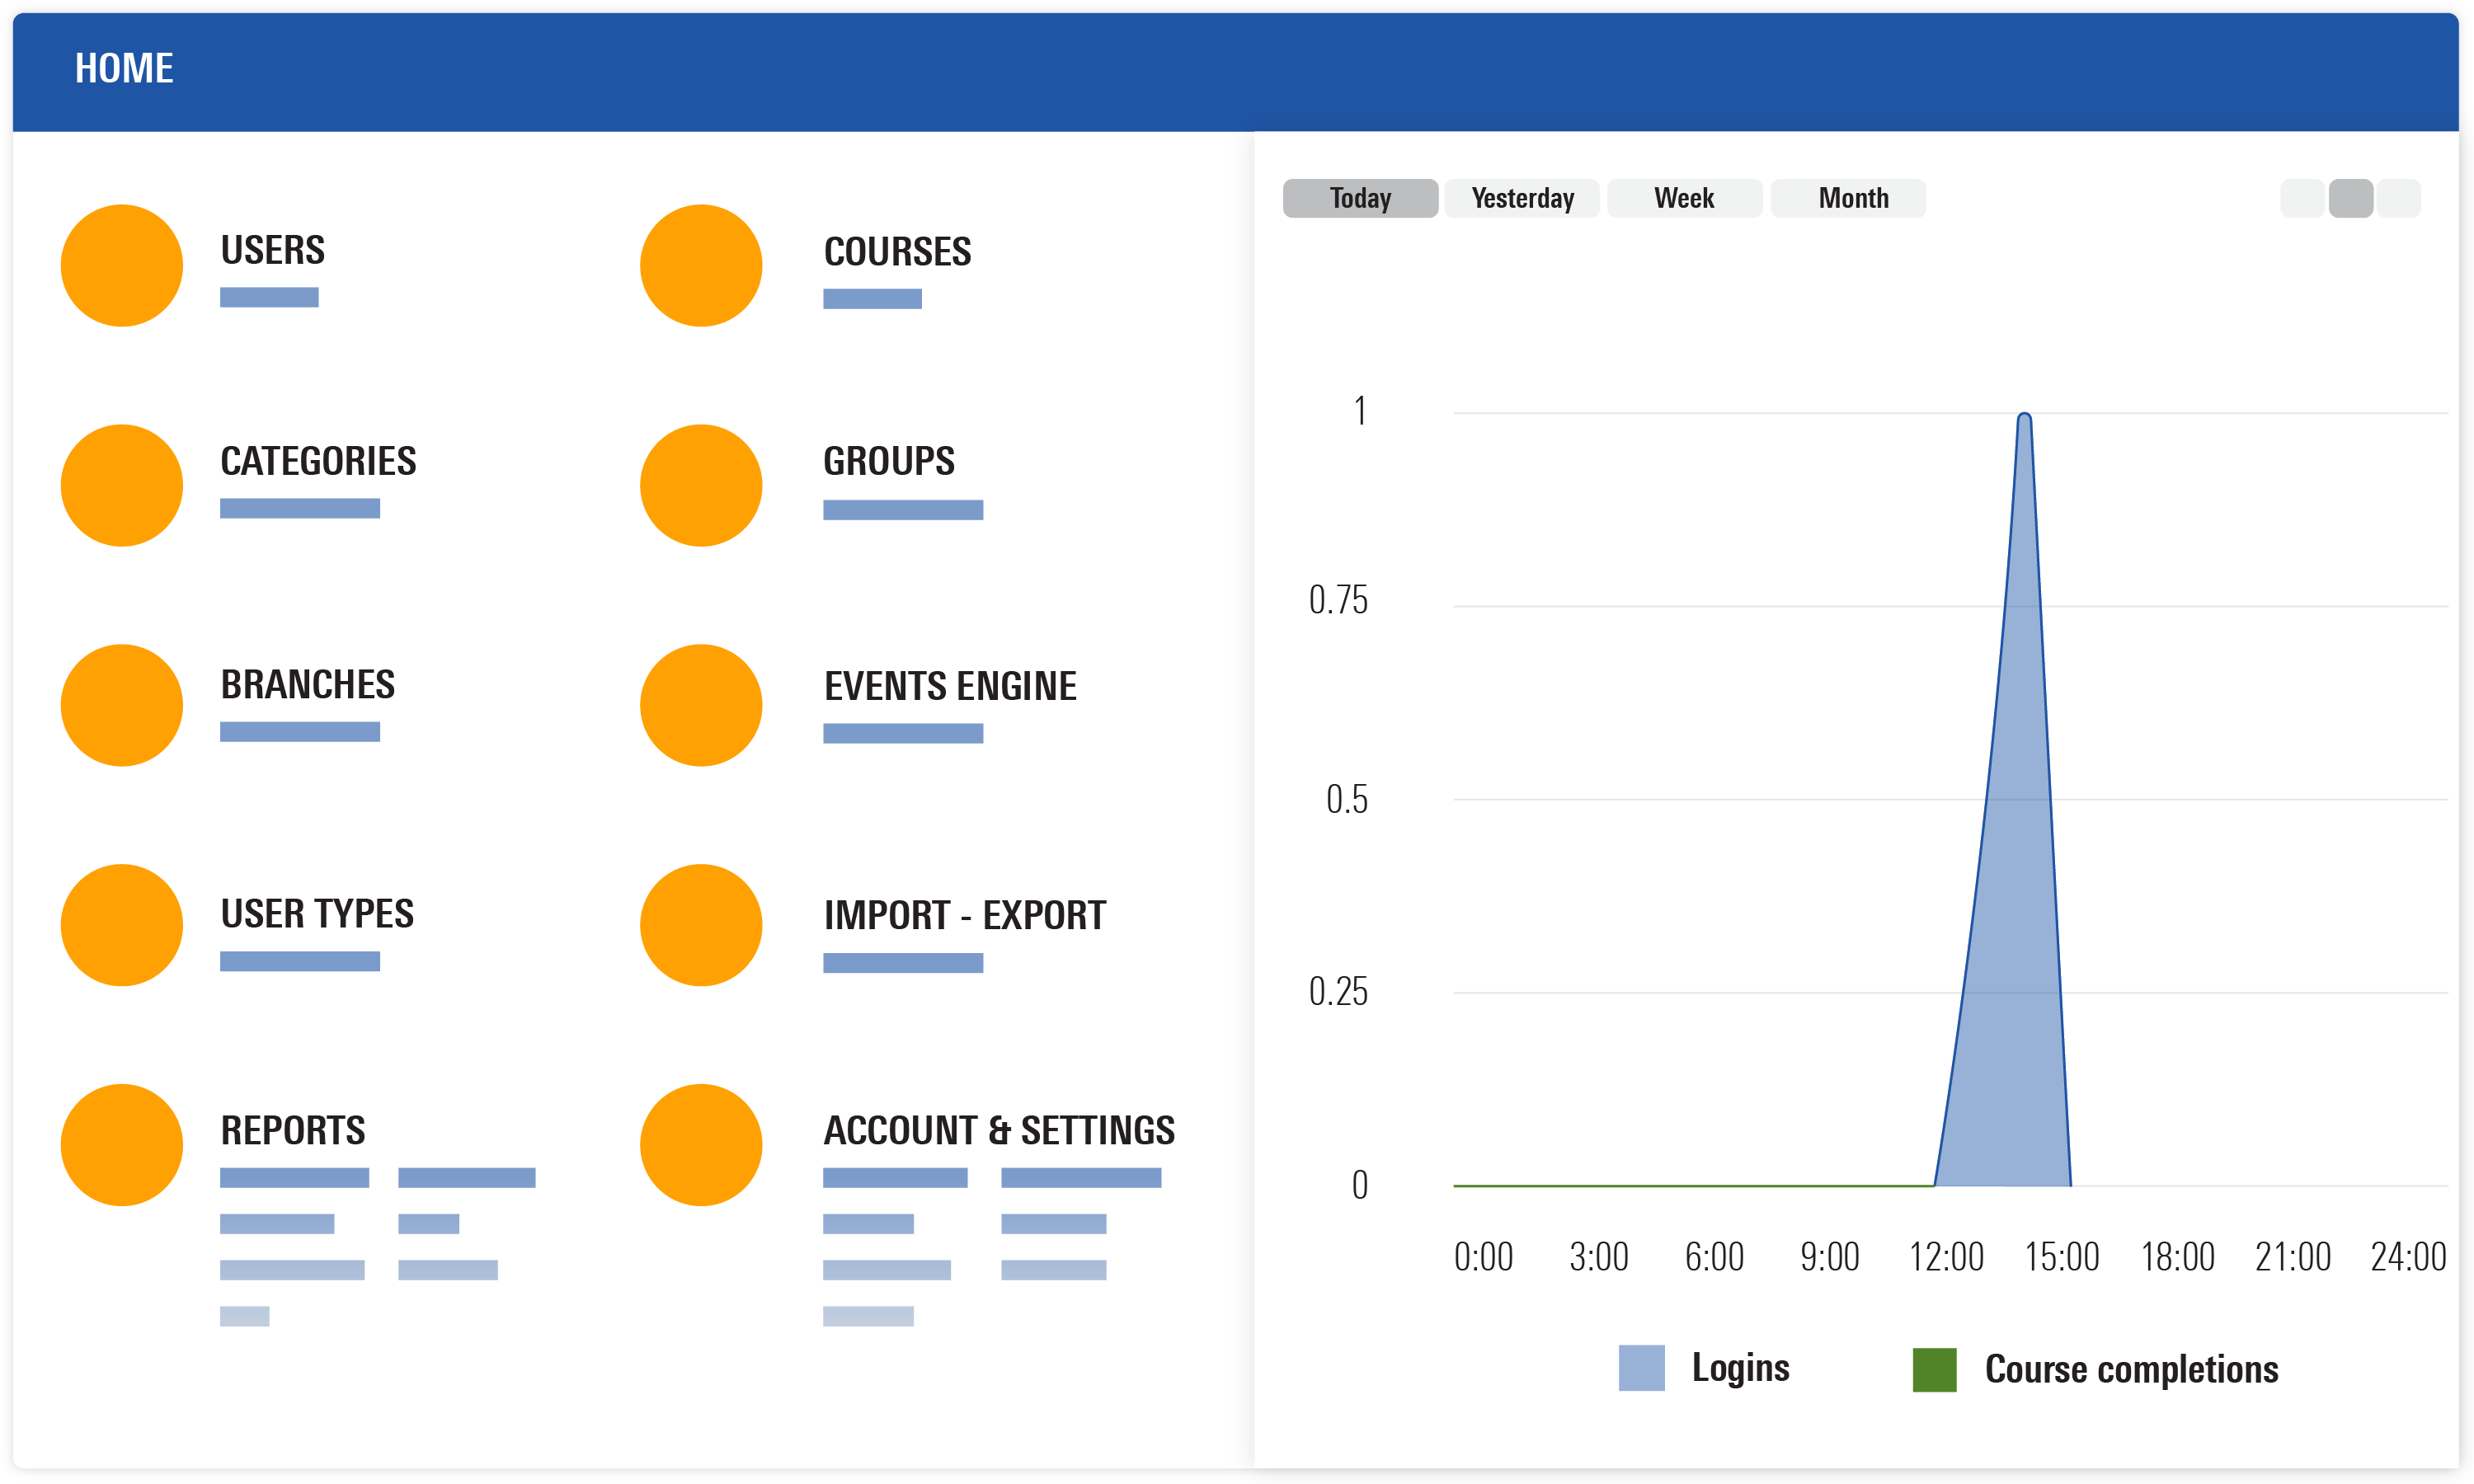The height and width of the screenshot is (1484, 2474).
Task: Click the orange Courses circle icon
Action: pyautogui.click(x=701, y=266)
